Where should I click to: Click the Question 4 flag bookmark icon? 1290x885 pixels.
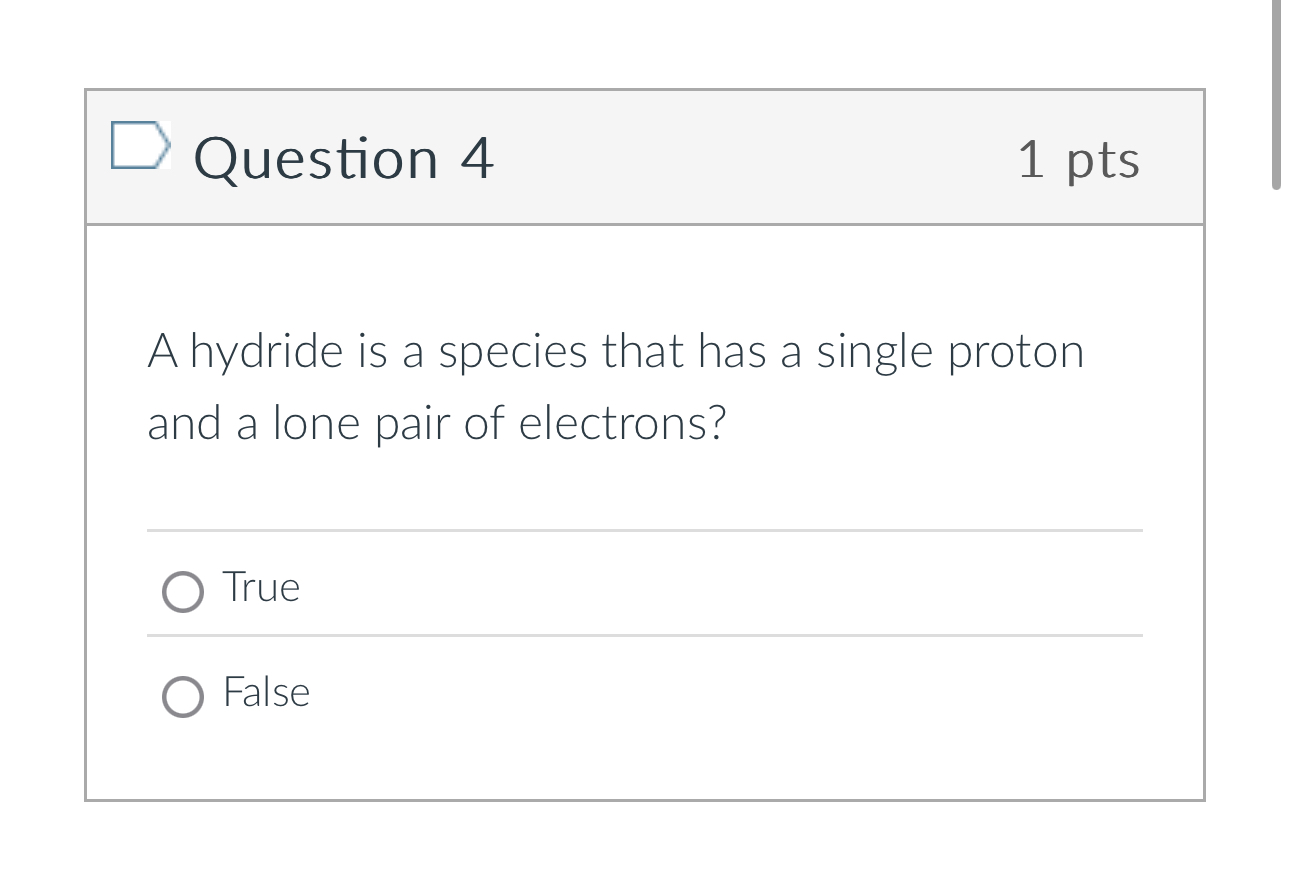coord(140,146)
